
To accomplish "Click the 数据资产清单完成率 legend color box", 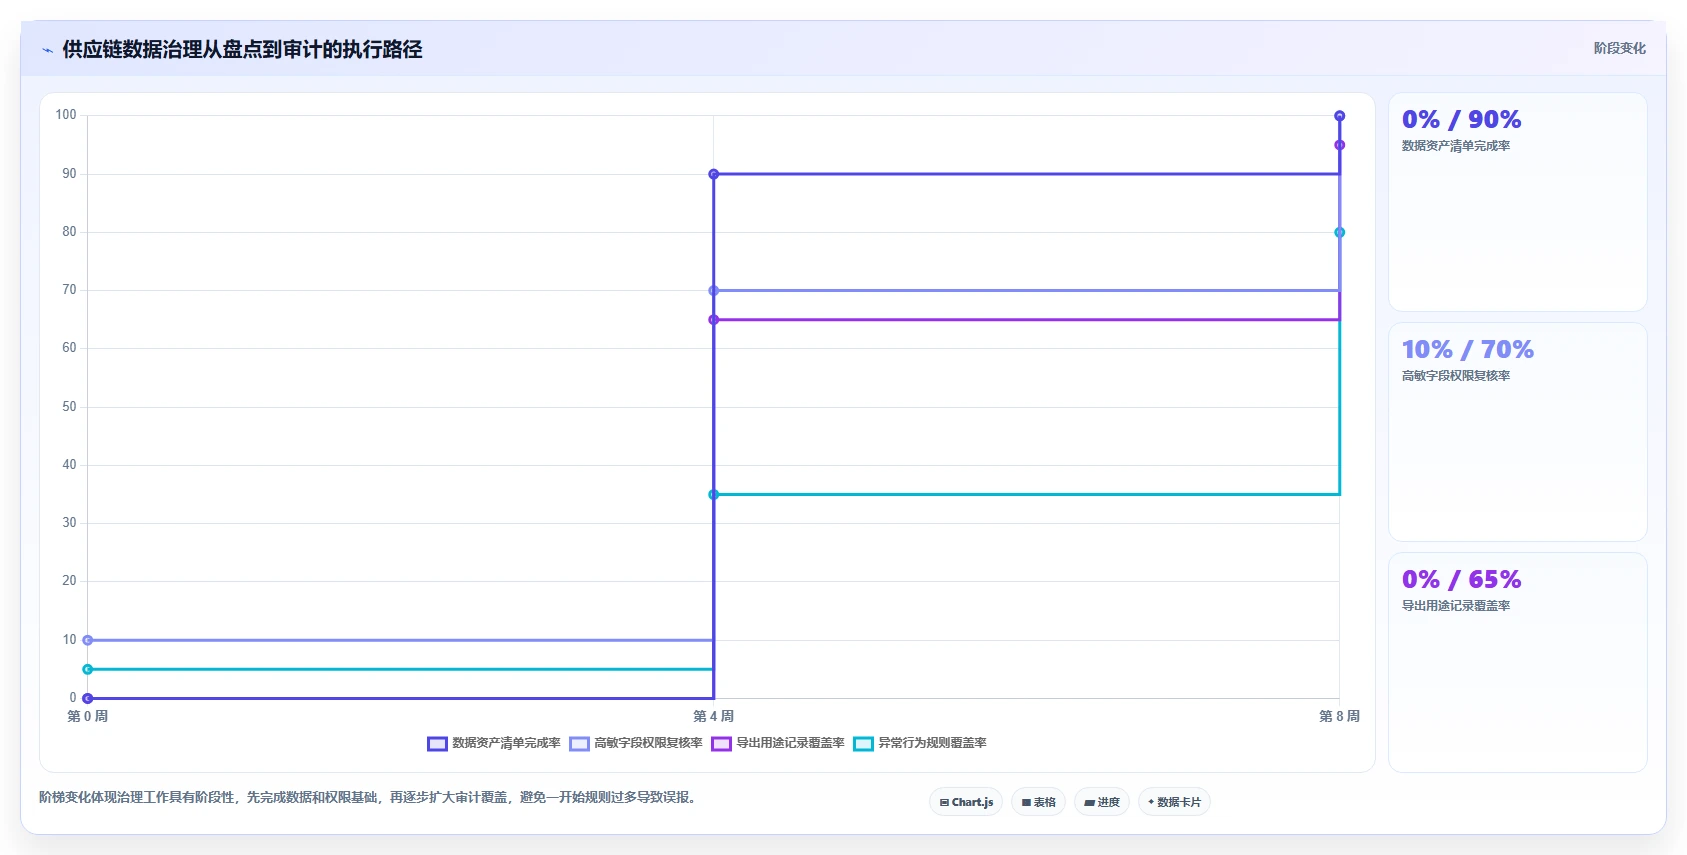I will (437, 743).
